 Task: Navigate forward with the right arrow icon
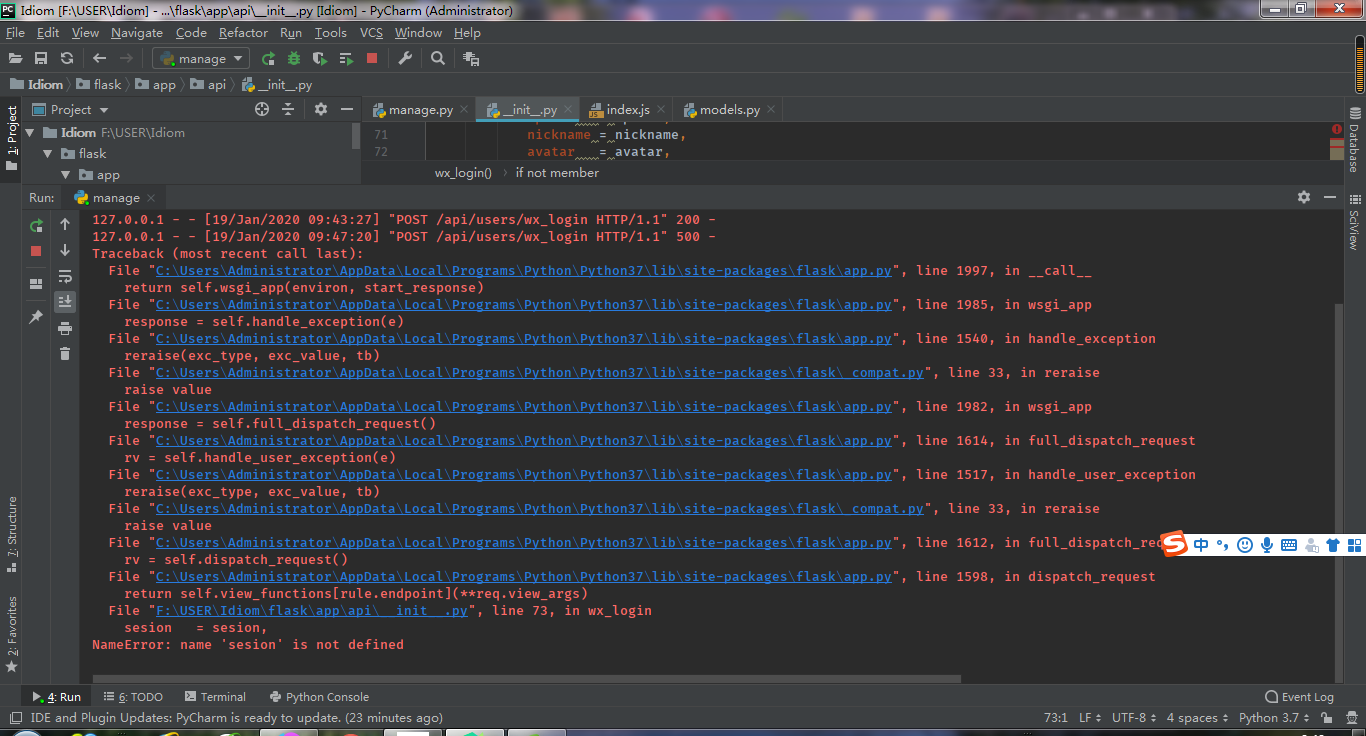tap(126, 59)
